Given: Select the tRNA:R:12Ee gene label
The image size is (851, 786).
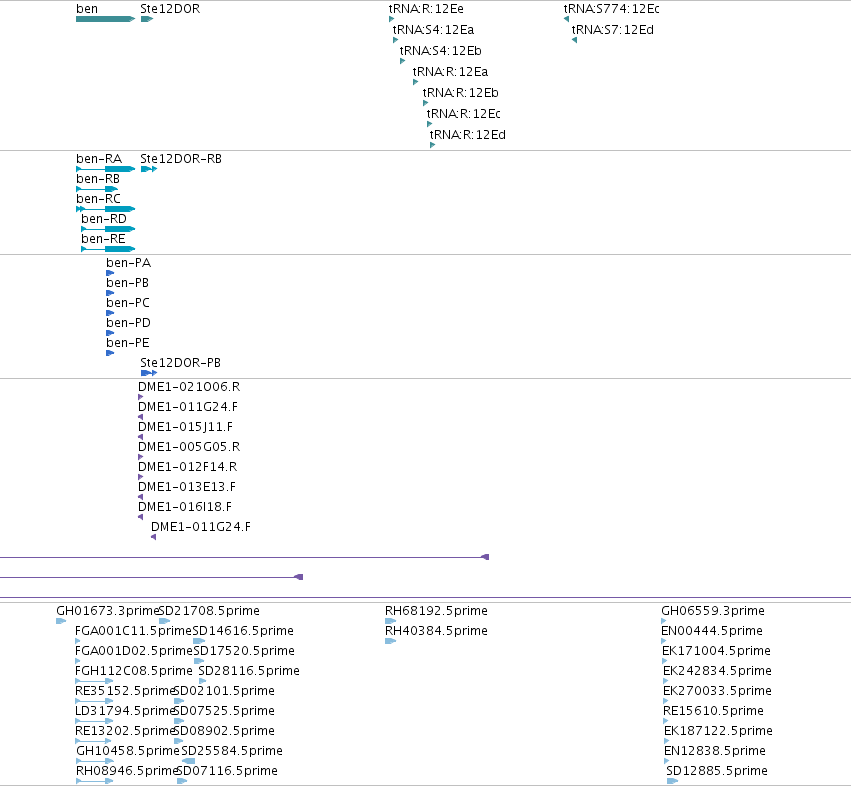Looking at the screenshot, I should click(426, 9).
